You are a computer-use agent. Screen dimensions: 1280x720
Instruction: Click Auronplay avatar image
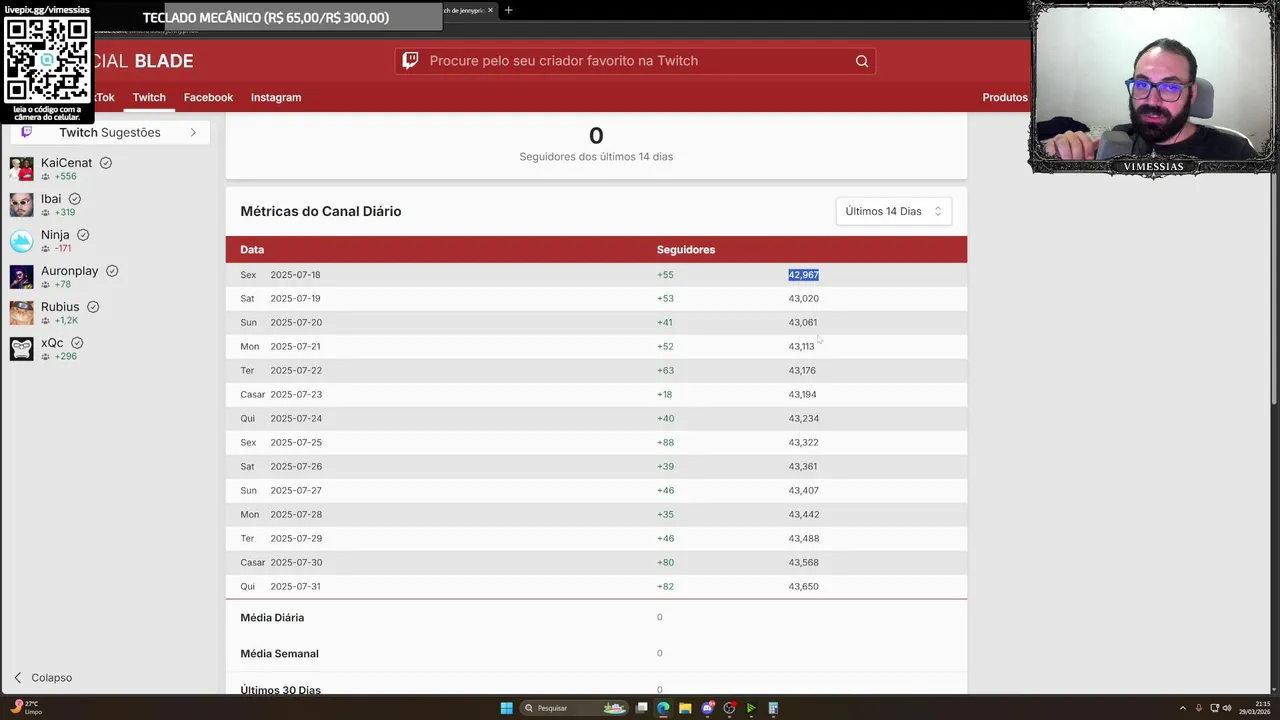click(21, 277)
